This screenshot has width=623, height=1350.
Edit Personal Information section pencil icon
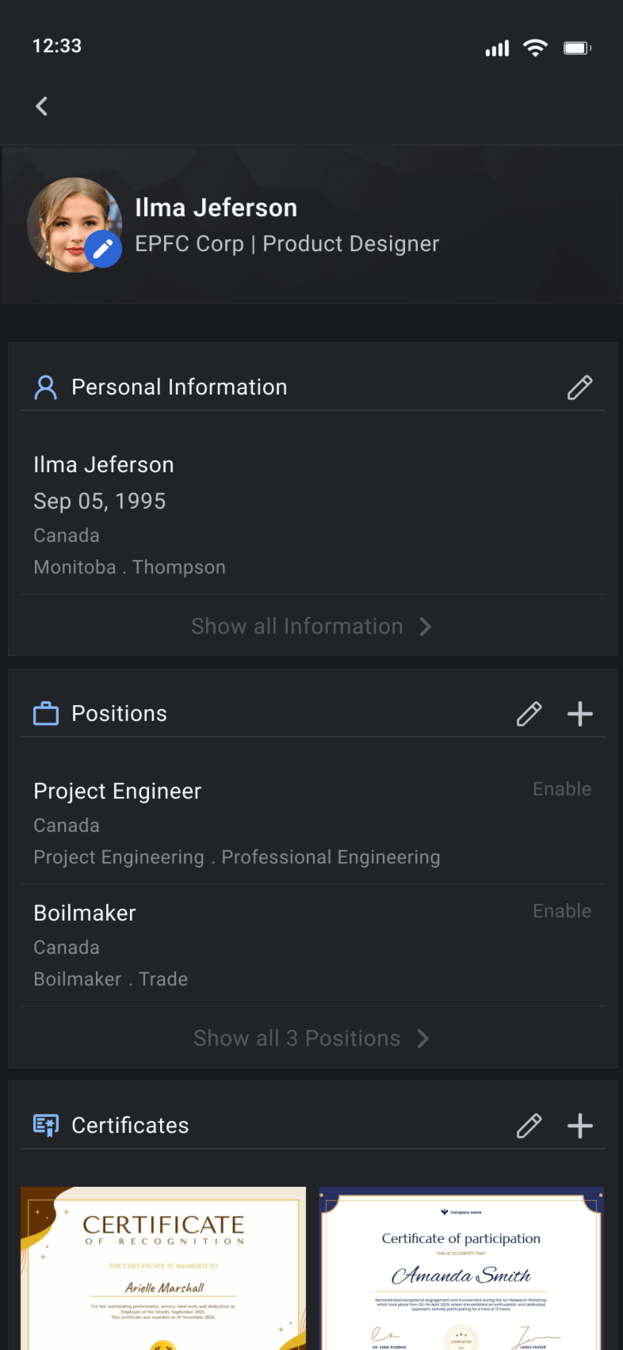point(580,387)
